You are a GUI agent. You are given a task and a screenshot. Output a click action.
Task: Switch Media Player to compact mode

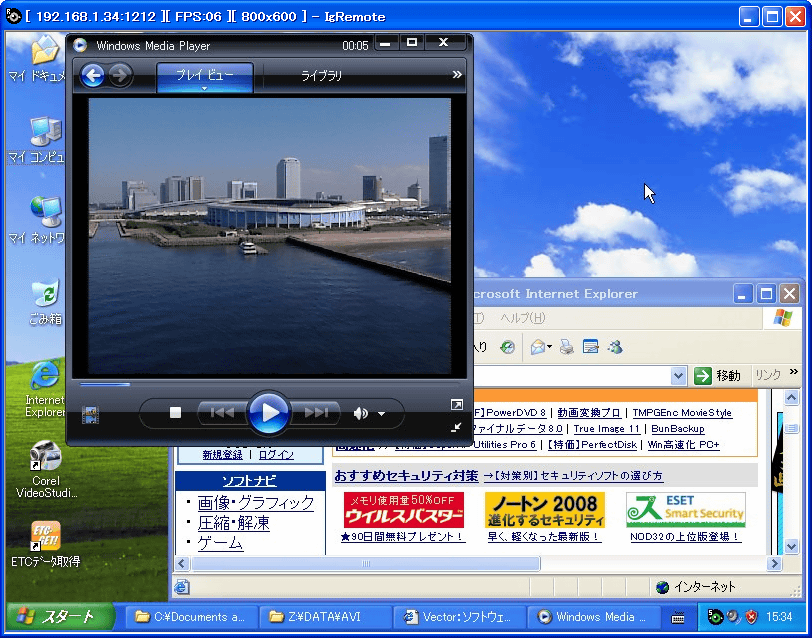click(456, 427)
